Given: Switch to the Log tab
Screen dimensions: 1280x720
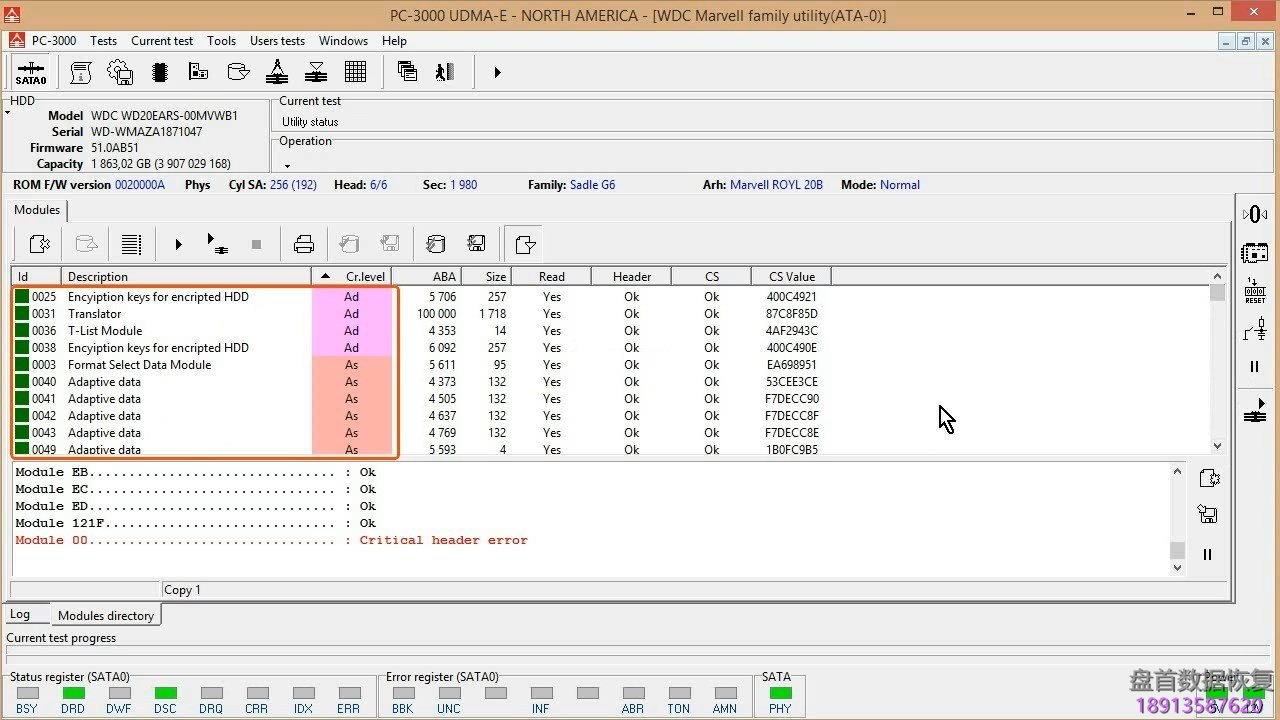Looking at the screenshot, I should pyautogui.click(x=20, y=615).
